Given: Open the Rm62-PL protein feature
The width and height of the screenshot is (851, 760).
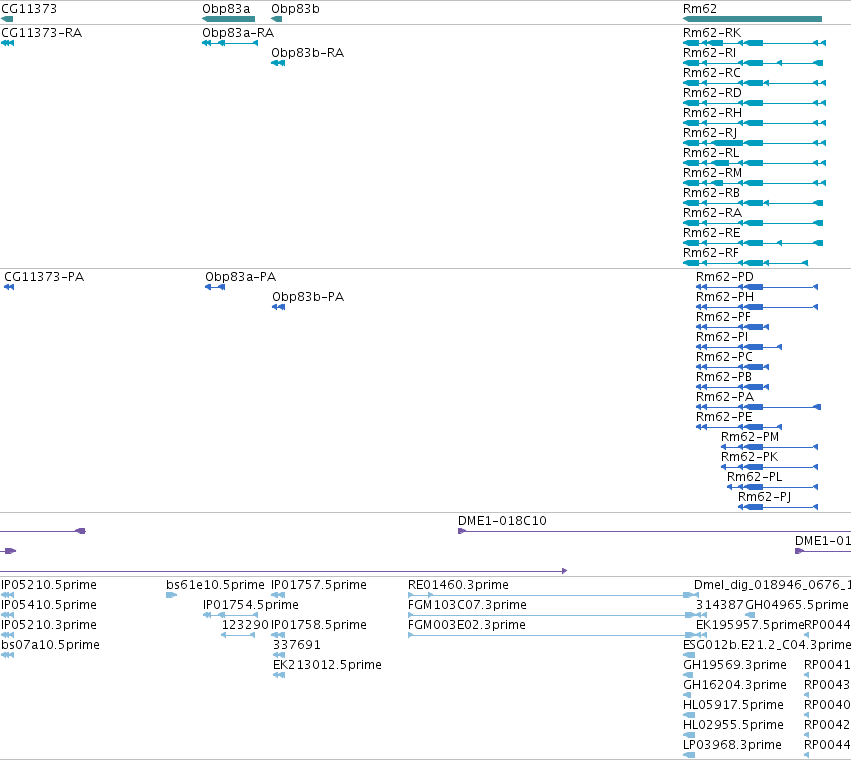Looking at the screenshot, I should (x=754, y=477).
